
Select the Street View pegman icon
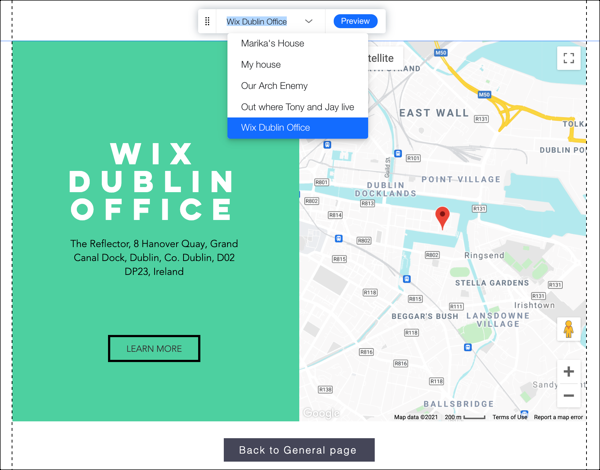tap(568, 330)
